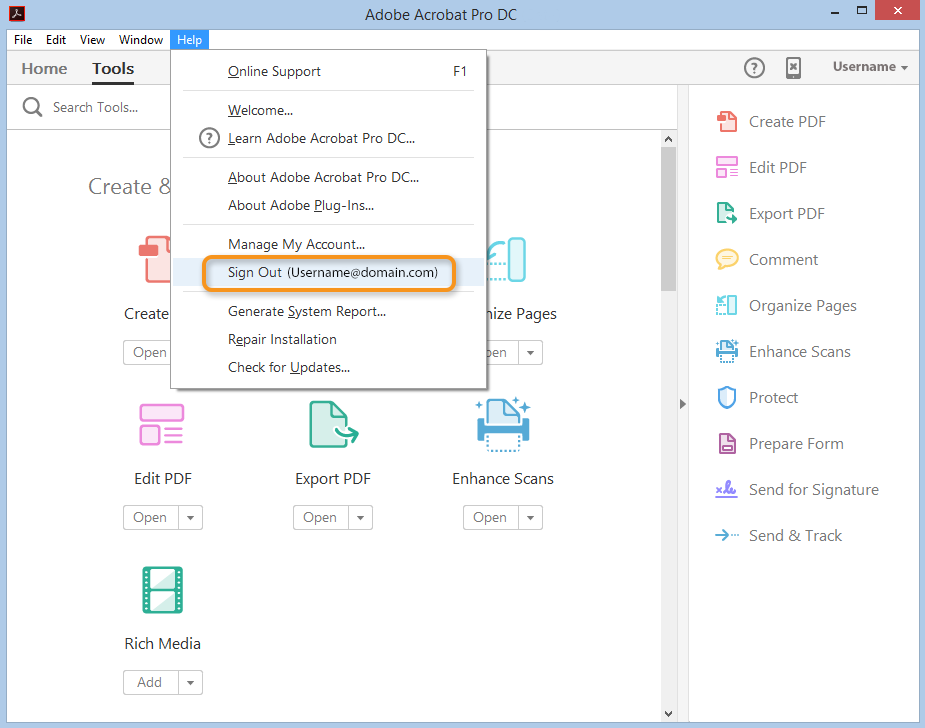Click the help question mark icon

(x=754, y=67)
